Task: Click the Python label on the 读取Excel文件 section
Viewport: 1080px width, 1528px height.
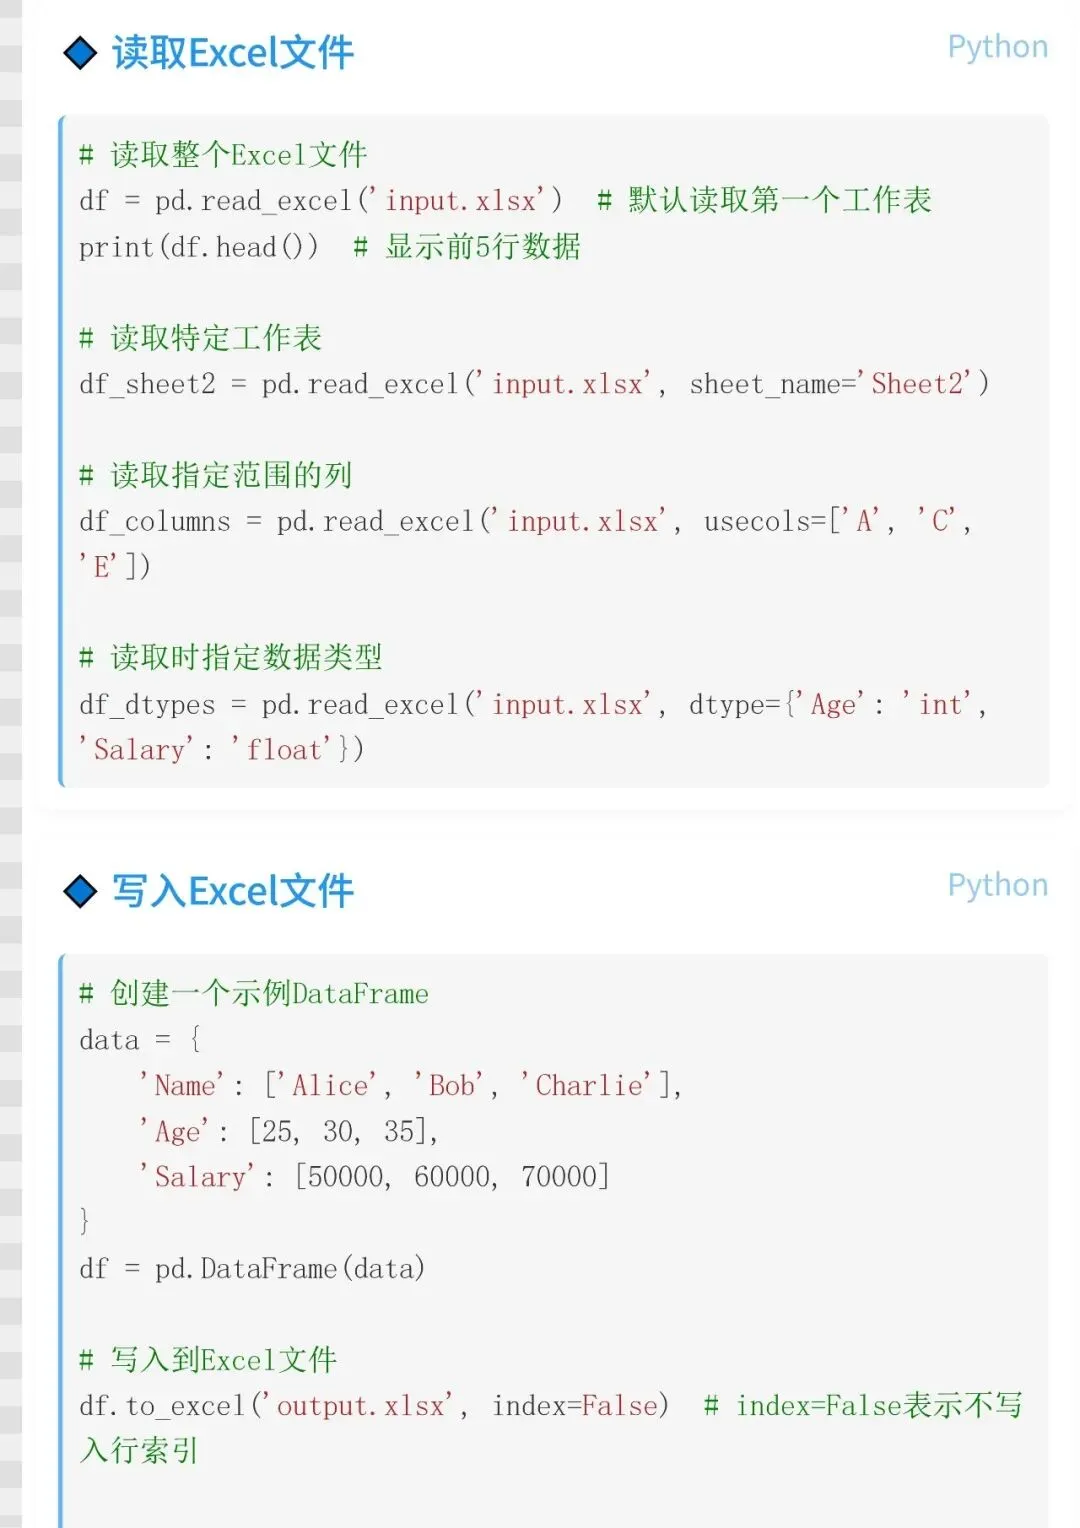Action: pyautogui.click(x=997, y=48)
